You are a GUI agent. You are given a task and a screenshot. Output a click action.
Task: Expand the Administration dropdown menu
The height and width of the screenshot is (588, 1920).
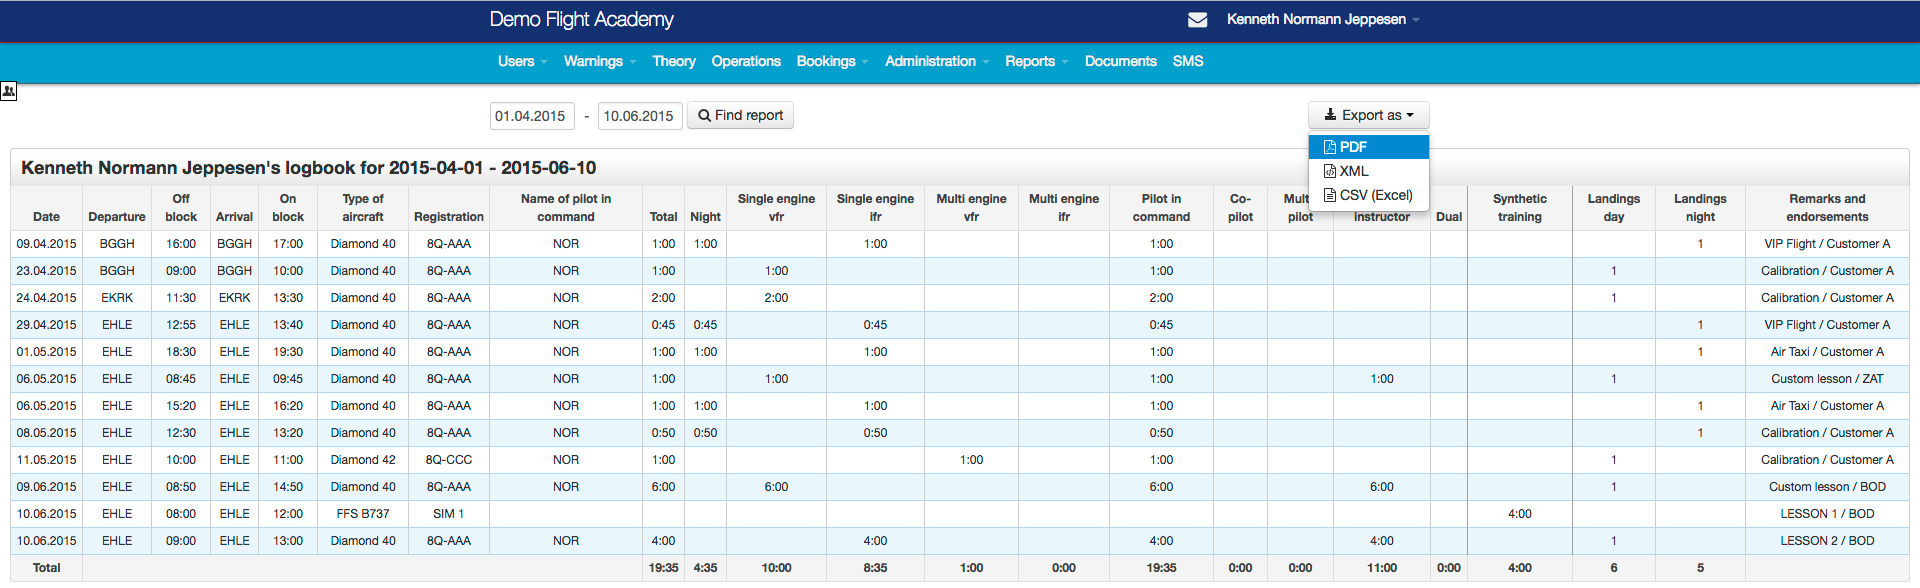937,61
